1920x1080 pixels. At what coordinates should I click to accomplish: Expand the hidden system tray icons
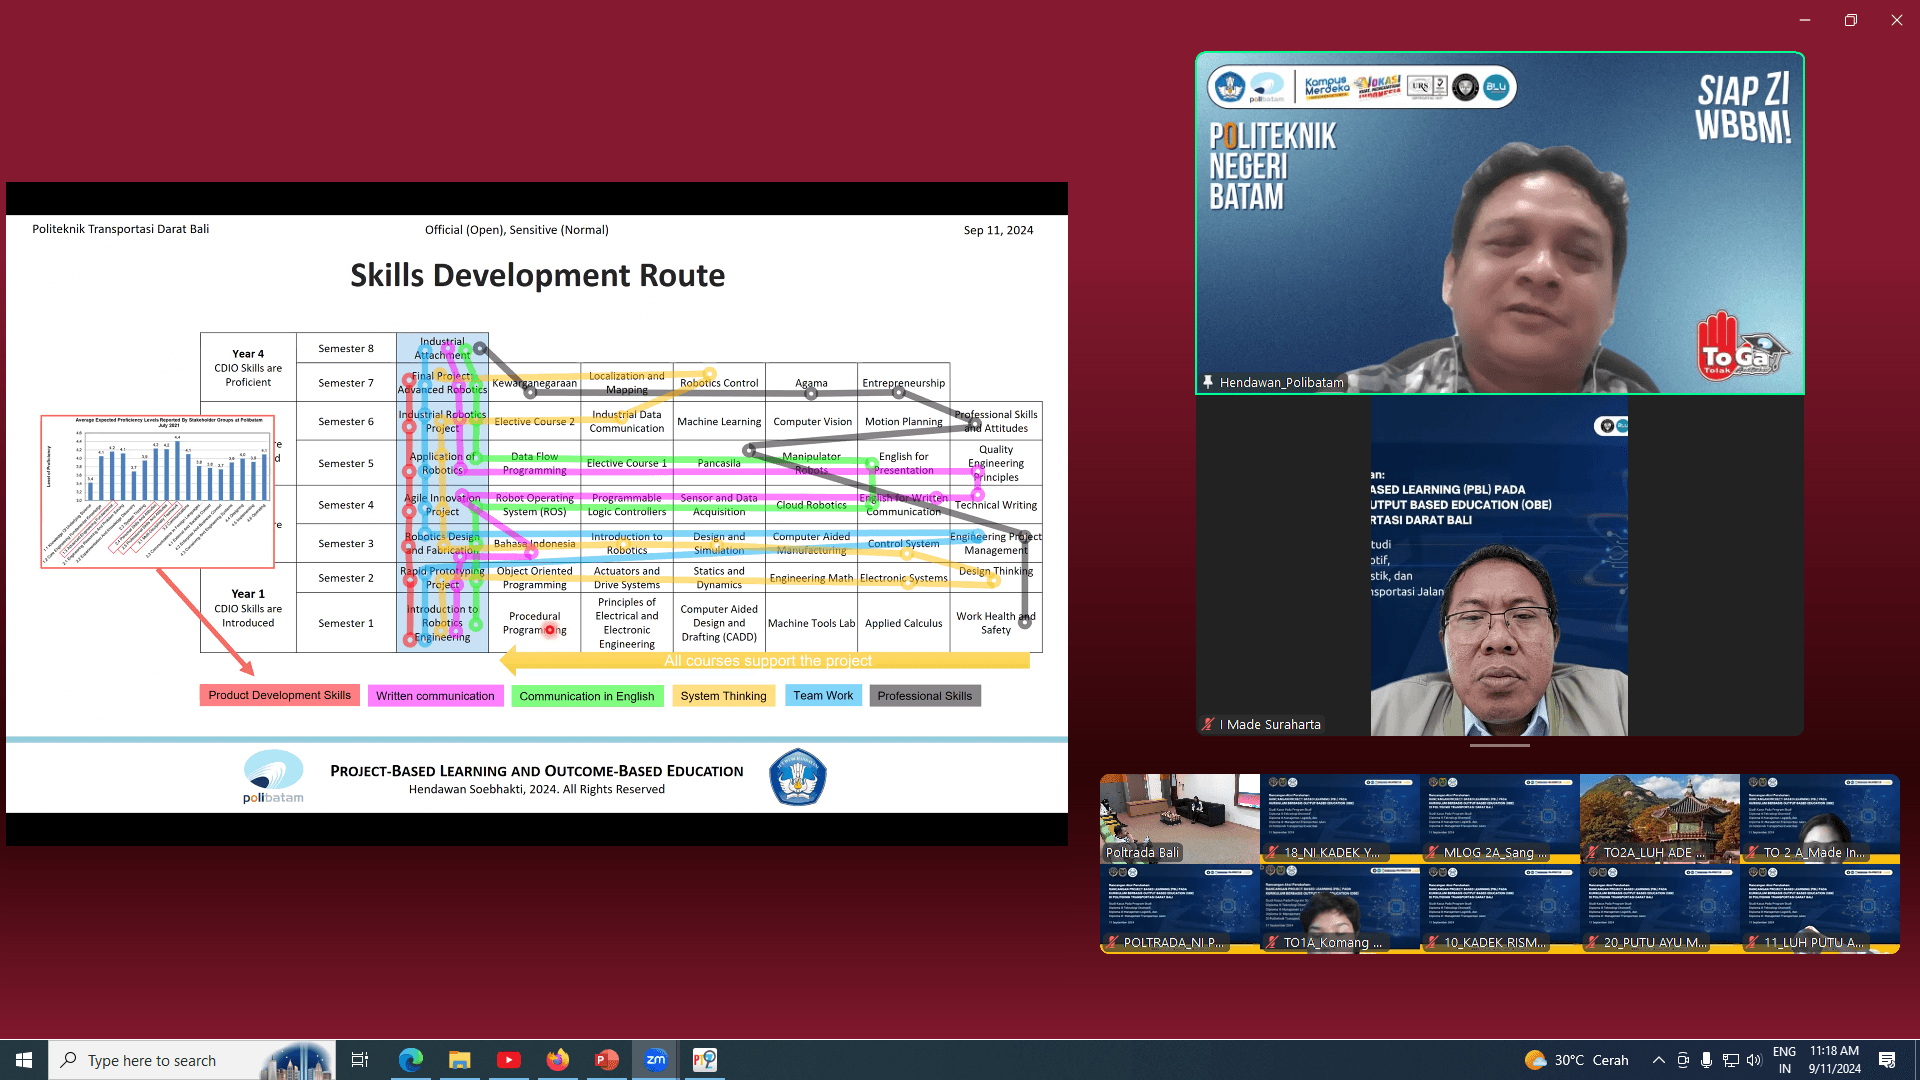(1659, 1060)
